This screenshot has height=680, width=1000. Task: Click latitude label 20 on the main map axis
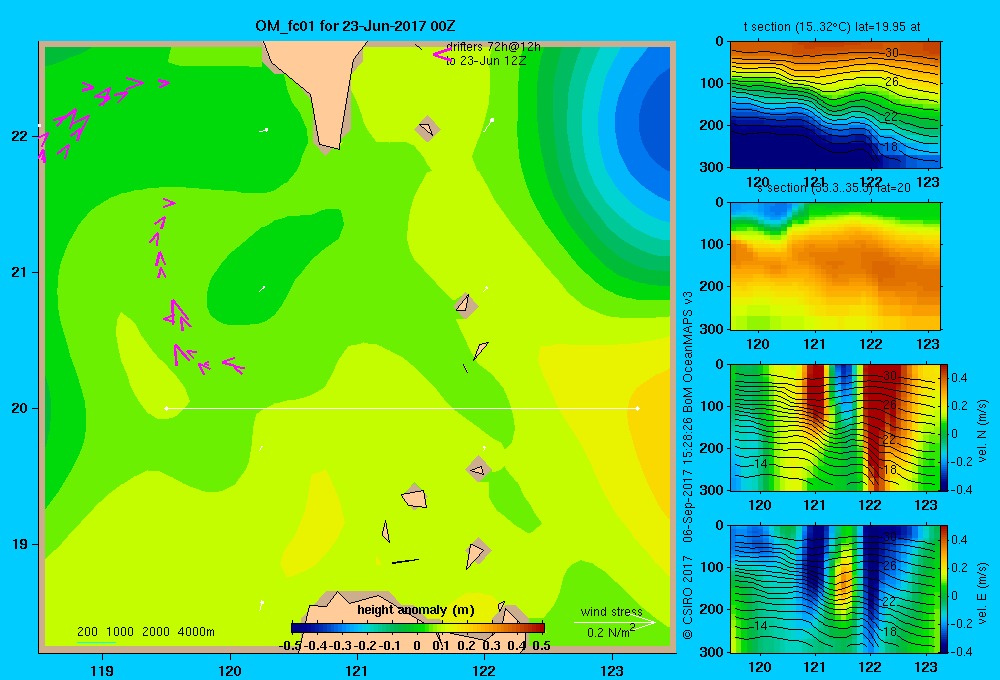point(19,408)
